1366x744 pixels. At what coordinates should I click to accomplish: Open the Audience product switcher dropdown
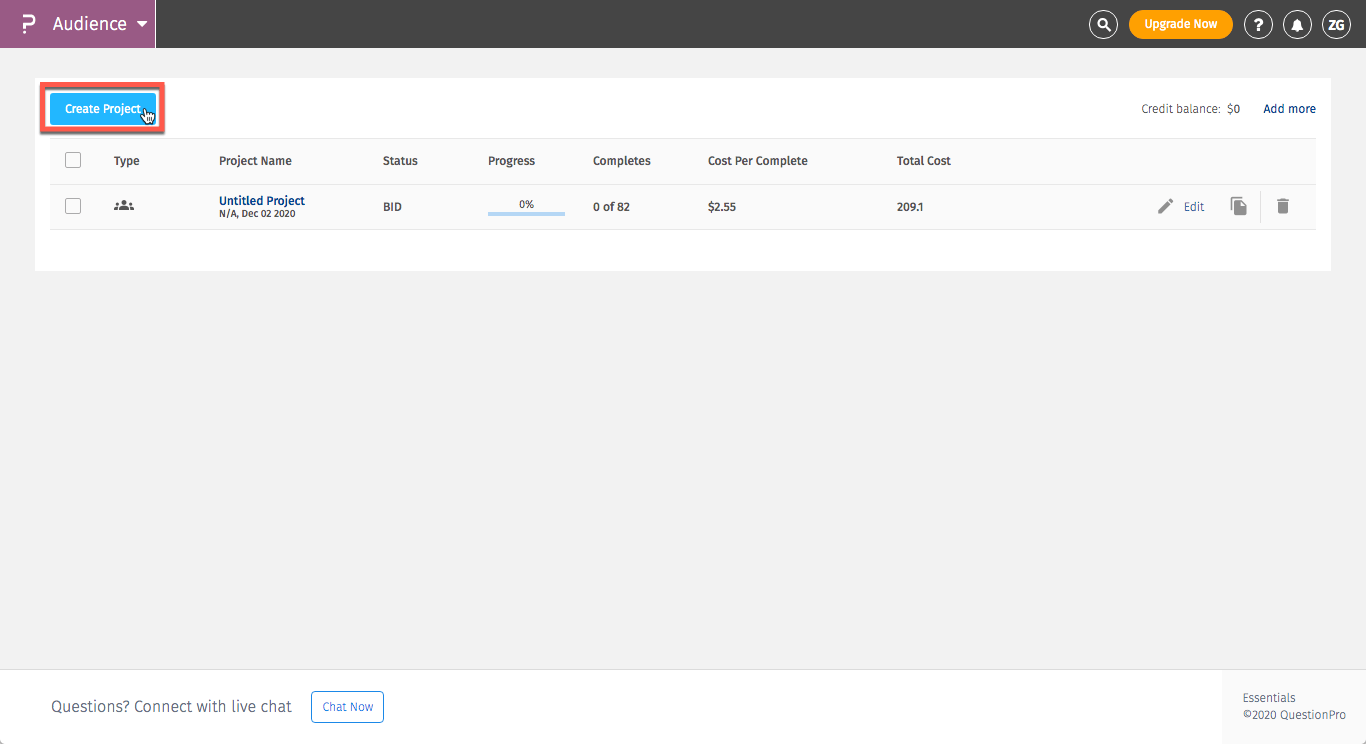click(142, 24)
